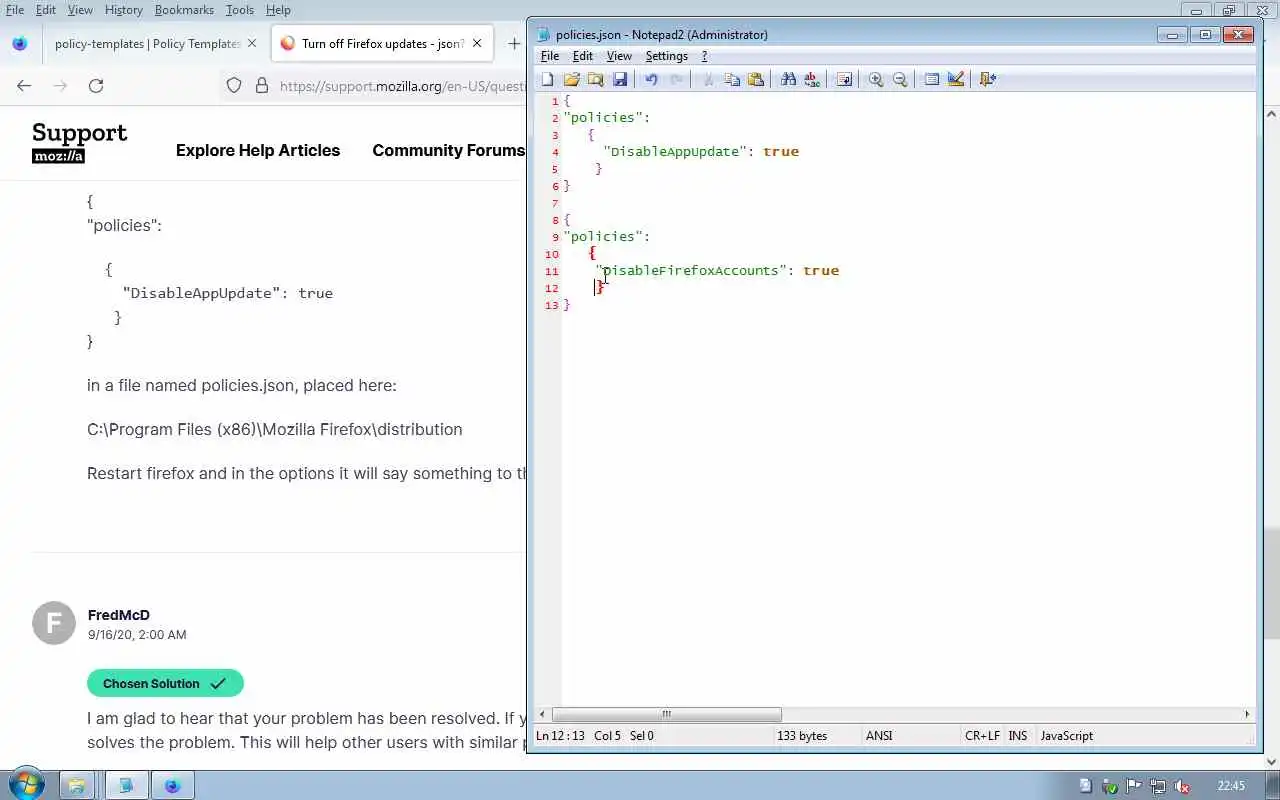Focus the Firefox URL address bar
The image size is (1280, 800).
coord(400,86)
